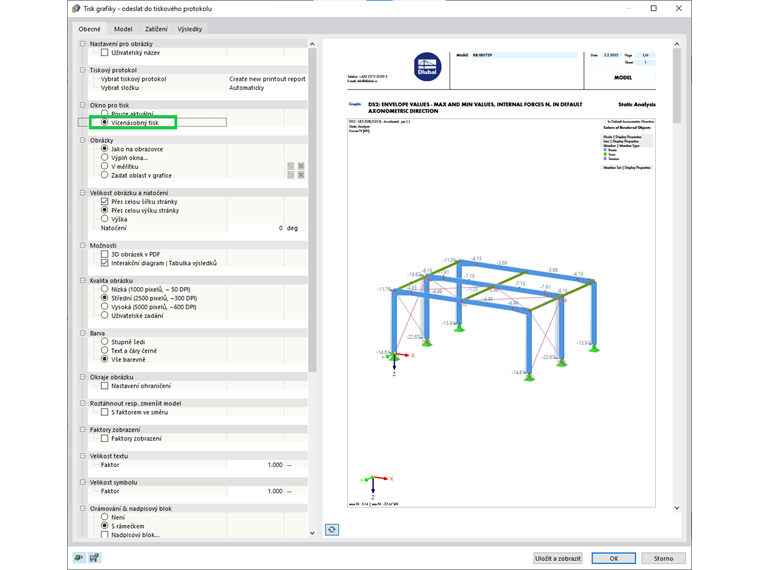This screenshot has height=570, width=760.
Task: Collapse the Barva section
Action: tap(82, 333)
